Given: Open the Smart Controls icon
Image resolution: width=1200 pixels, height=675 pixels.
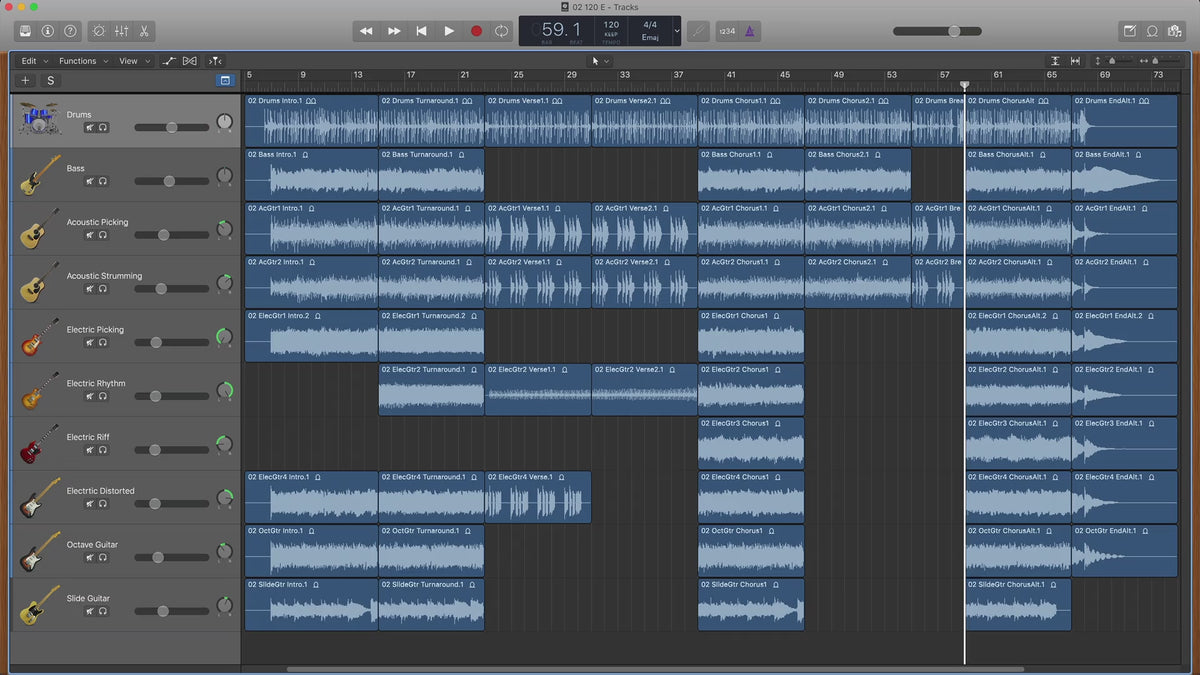Looking at the screenshot, I should coord(98,31).
